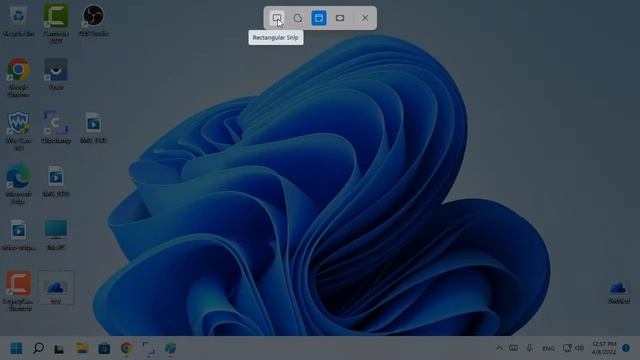
Task: Choose the Fullscreen Snip mode
Action: point(340,18)
